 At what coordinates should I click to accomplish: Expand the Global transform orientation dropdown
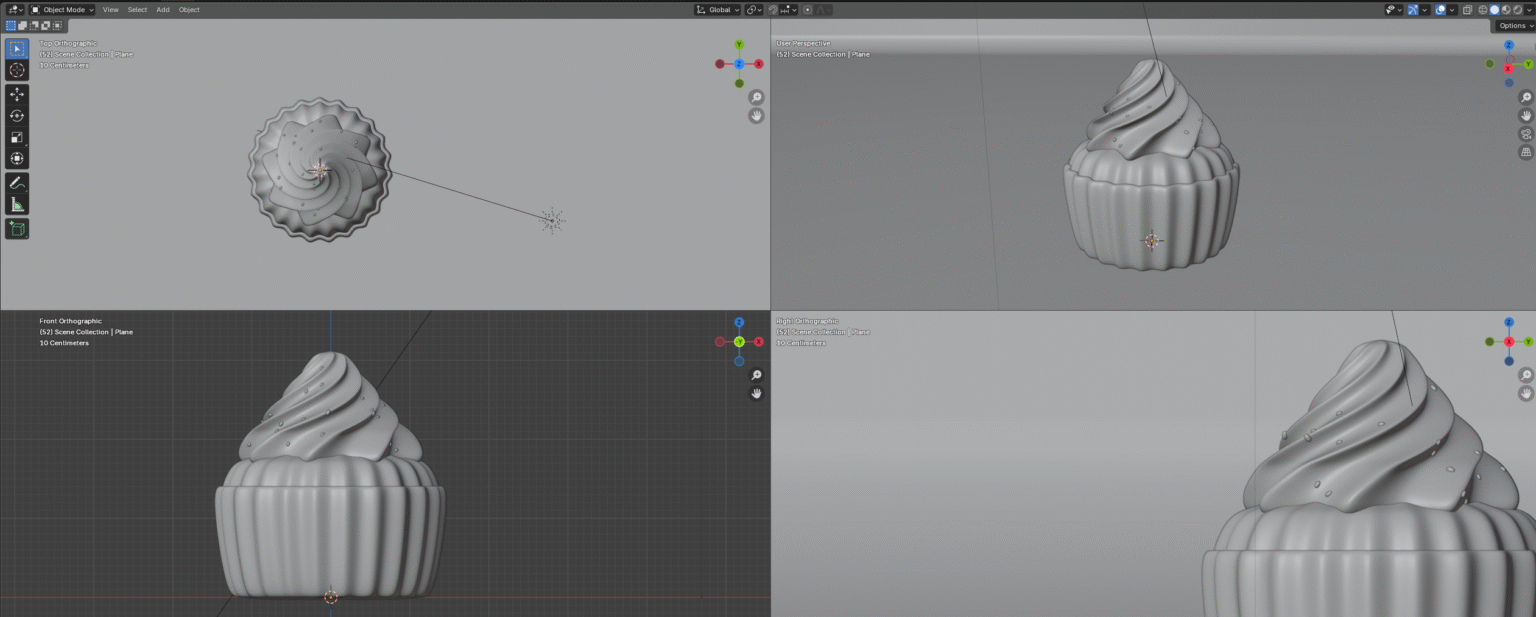point(718,10)
